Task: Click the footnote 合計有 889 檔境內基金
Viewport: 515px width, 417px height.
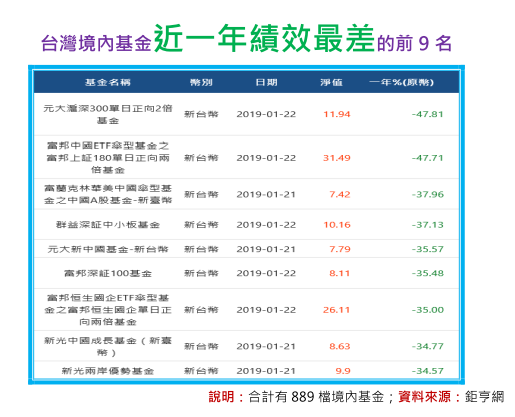Action: [x=316, y=397]
